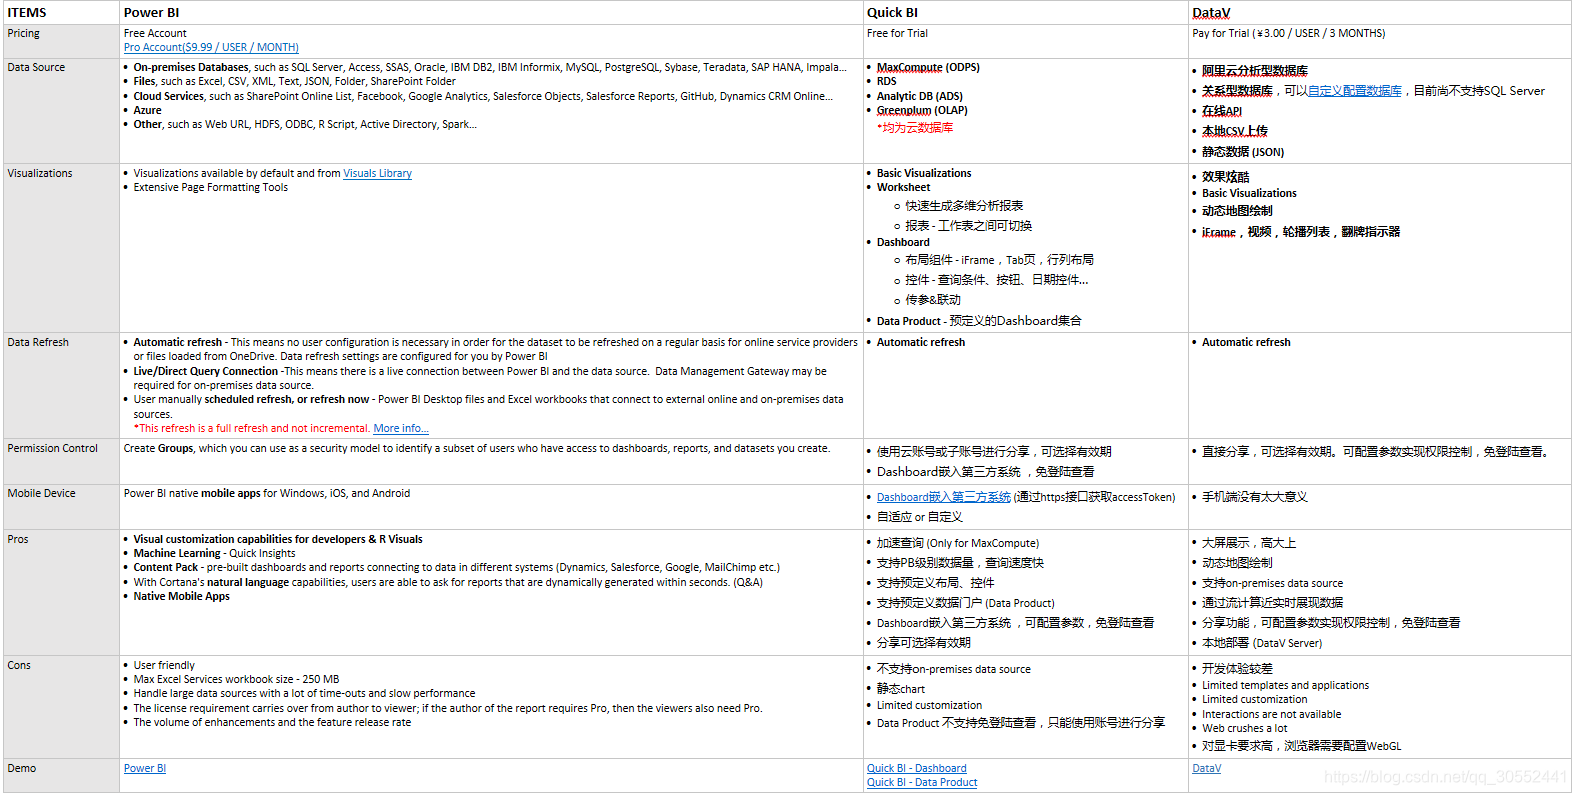Image resolution: width=1575 pixels, height=795 pixels.
Task: Click Extensive Page Formatting Tools text
Action: tap(211, 187)
